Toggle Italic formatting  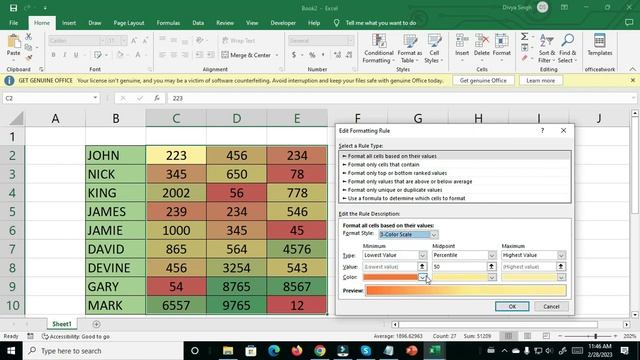pos(64,55)
